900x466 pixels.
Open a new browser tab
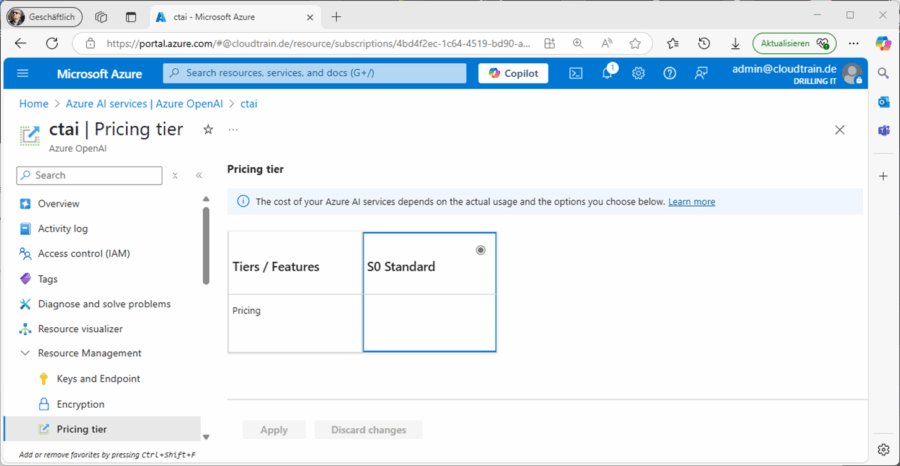[336, 17]
